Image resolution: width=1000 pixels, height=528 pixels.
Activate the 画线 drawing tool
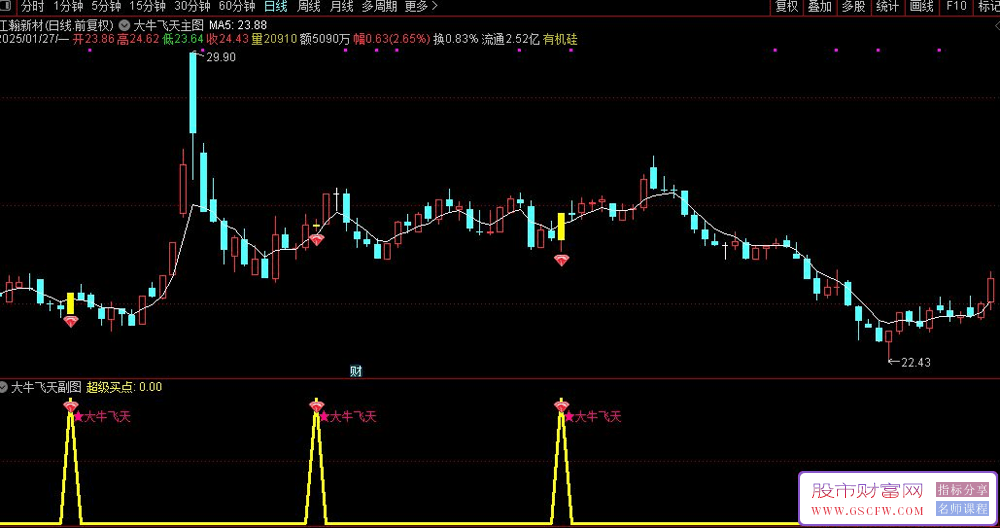[922, 7]
